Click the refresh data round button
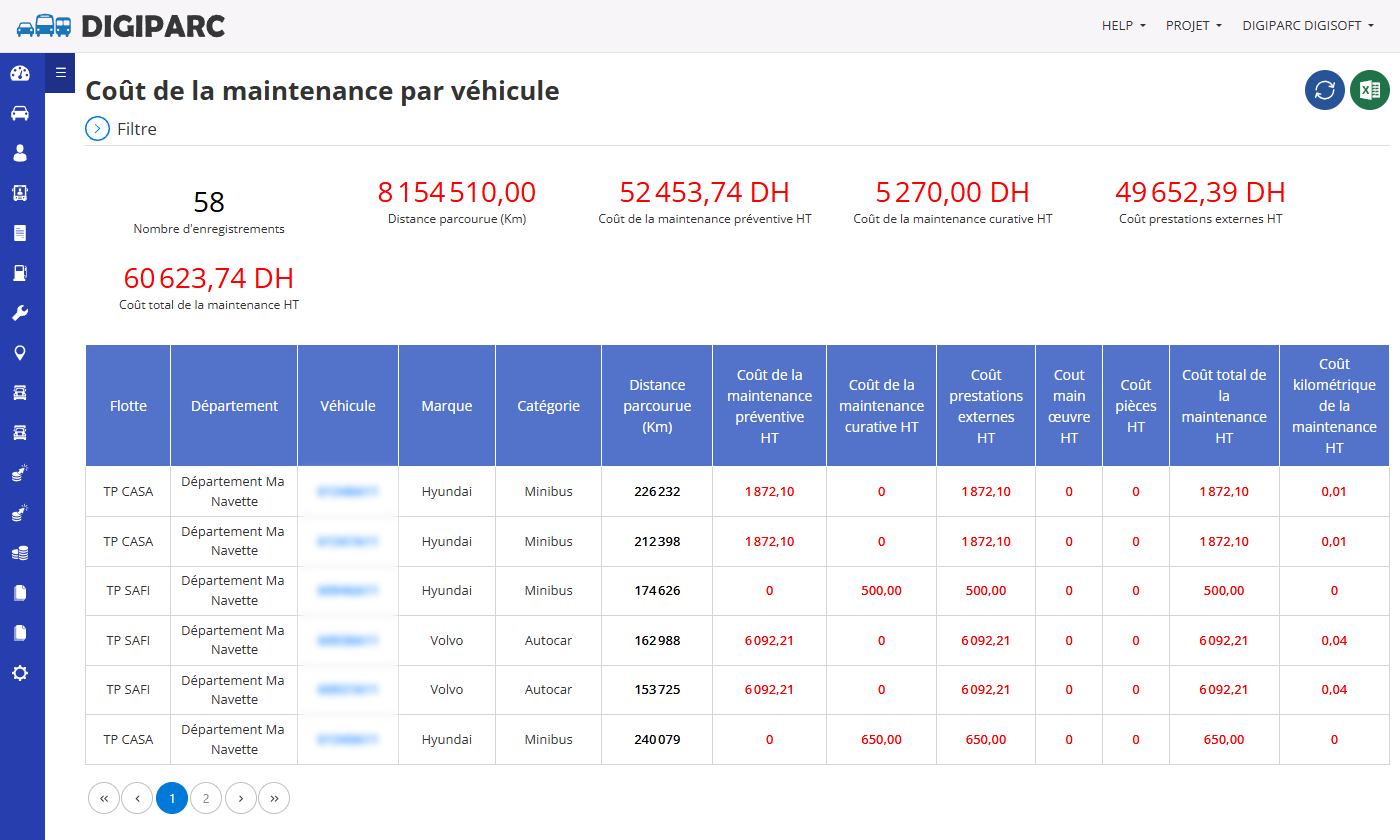This screenshot has width=1400, height=840. 1325,90
